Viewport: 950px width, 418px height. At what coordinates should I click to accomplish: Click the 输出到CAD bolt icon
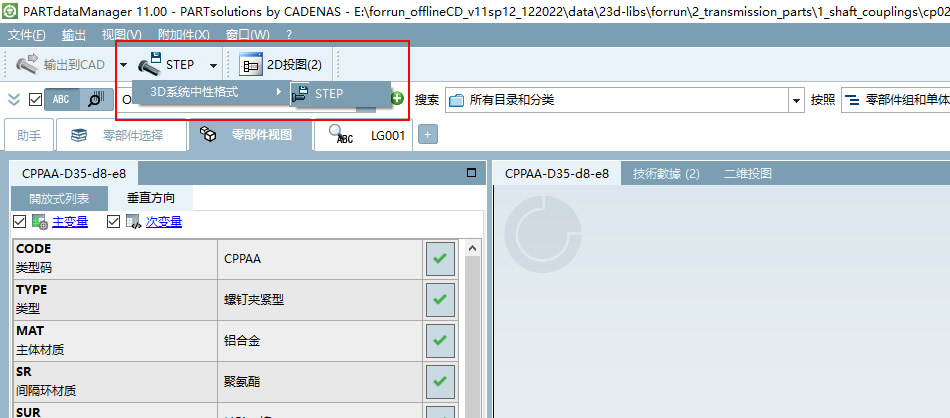coord(27,64)
